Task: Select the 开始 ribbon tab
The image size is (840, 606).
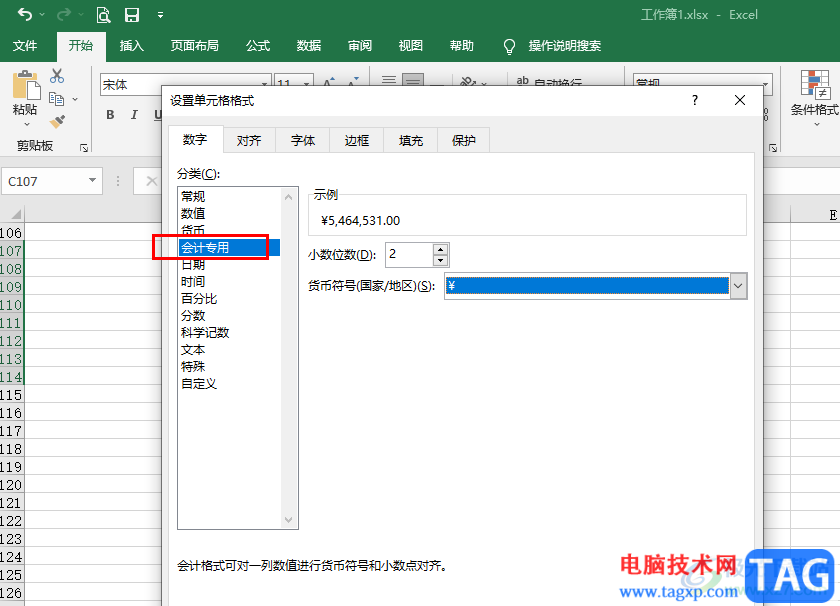Action: [81, 46]
